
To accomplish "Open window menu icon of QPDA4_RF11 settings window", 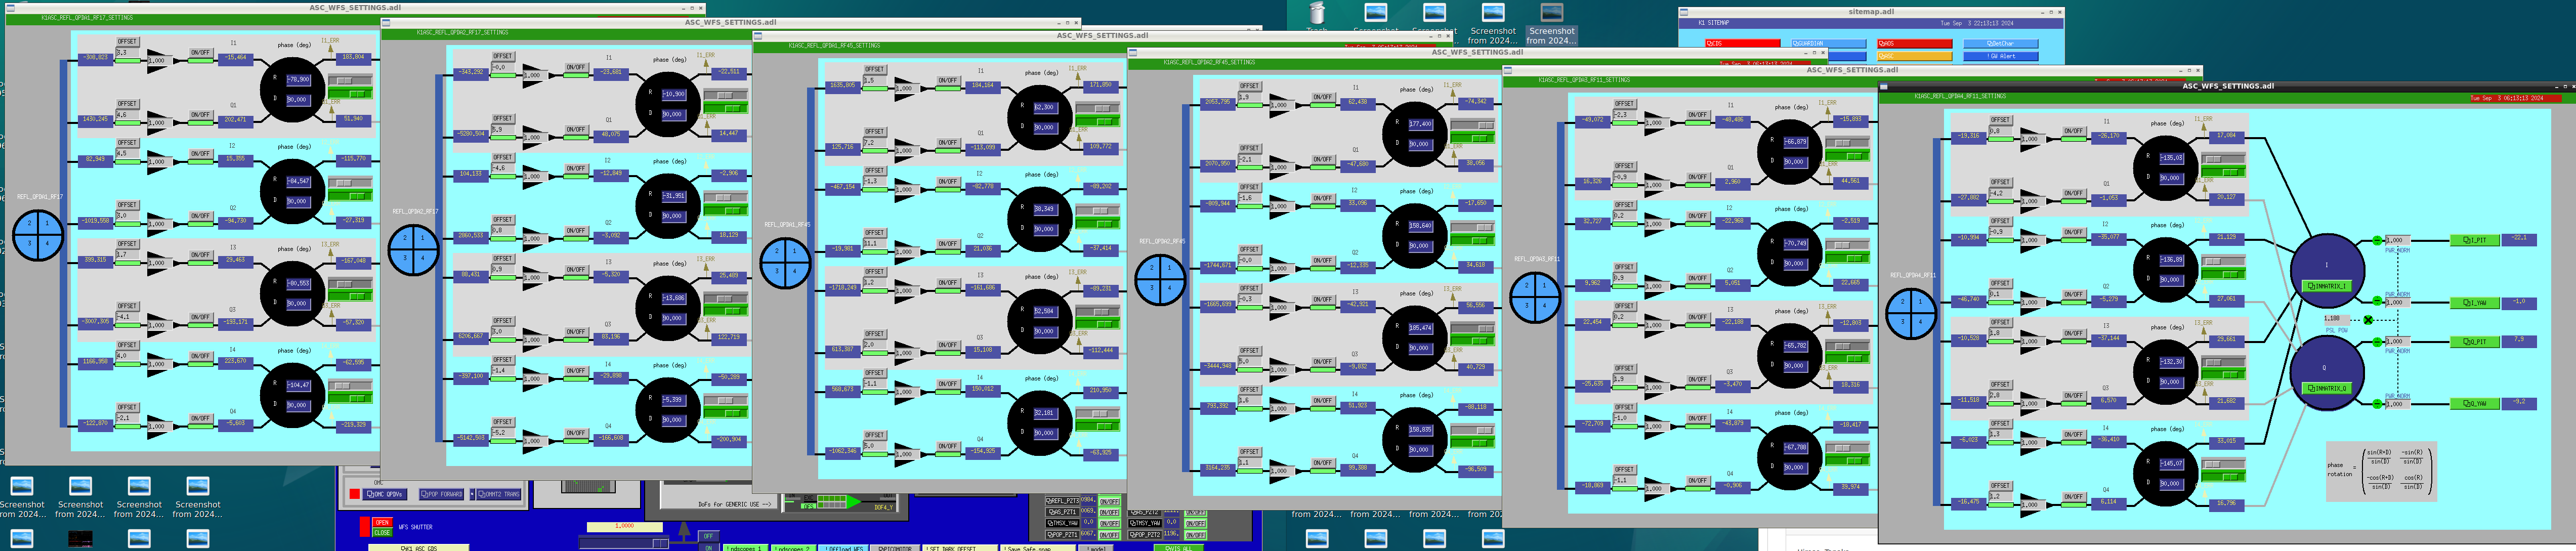I will [1884, 86].
